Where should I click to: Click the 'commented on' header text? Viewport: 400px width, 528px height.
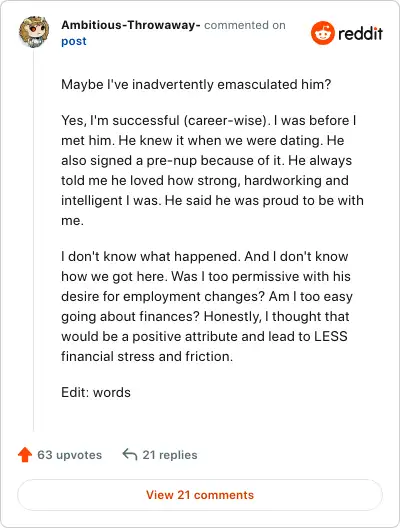pyautogui.click(x=245, y=25)
